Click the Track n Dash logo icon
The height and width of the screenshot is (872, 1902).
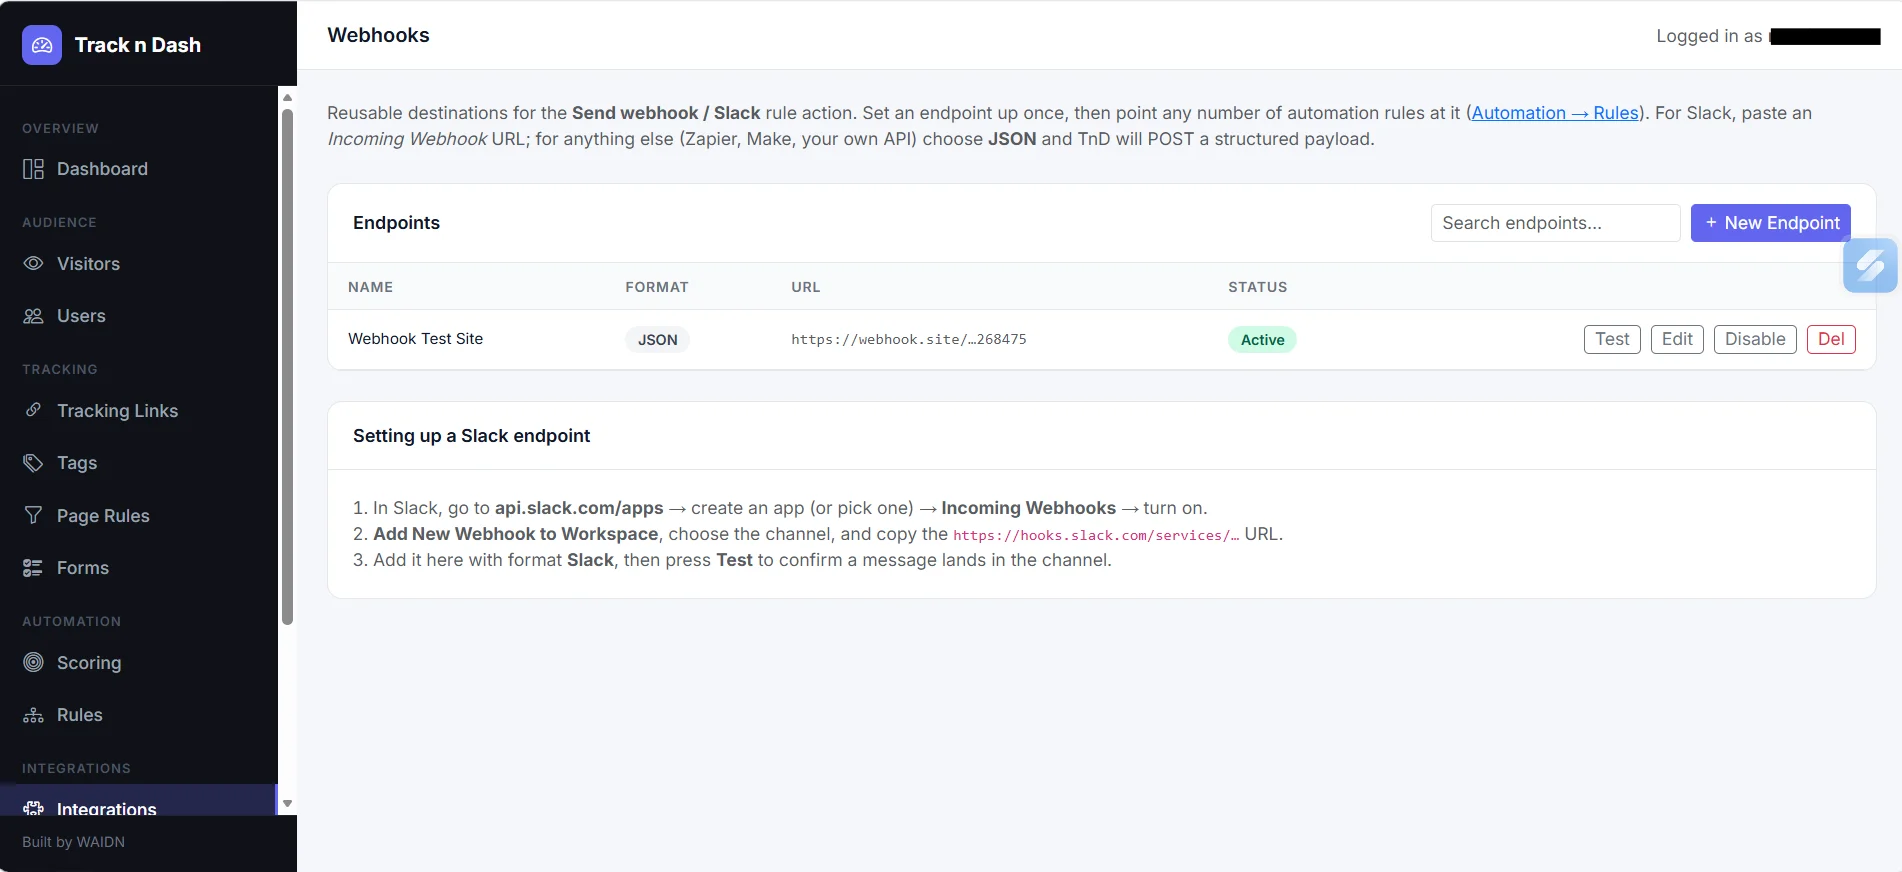tap(42, 45)
